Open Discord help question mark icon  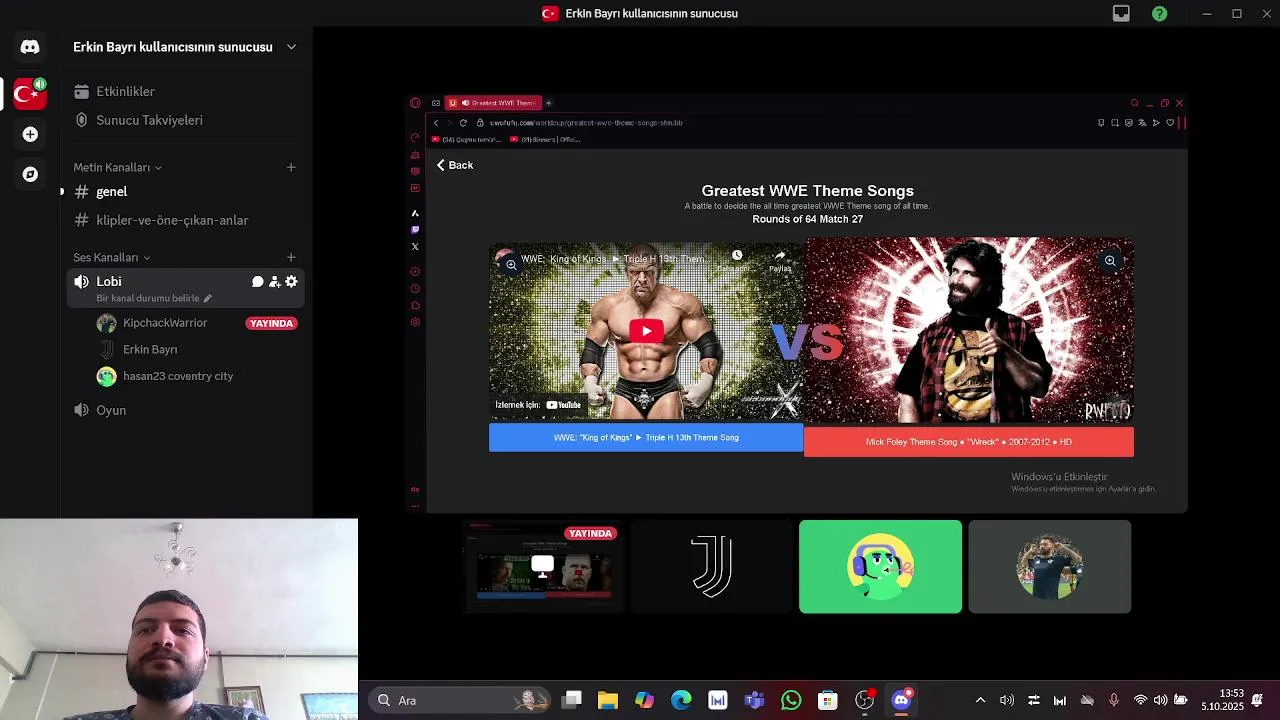coord(1159,13)
